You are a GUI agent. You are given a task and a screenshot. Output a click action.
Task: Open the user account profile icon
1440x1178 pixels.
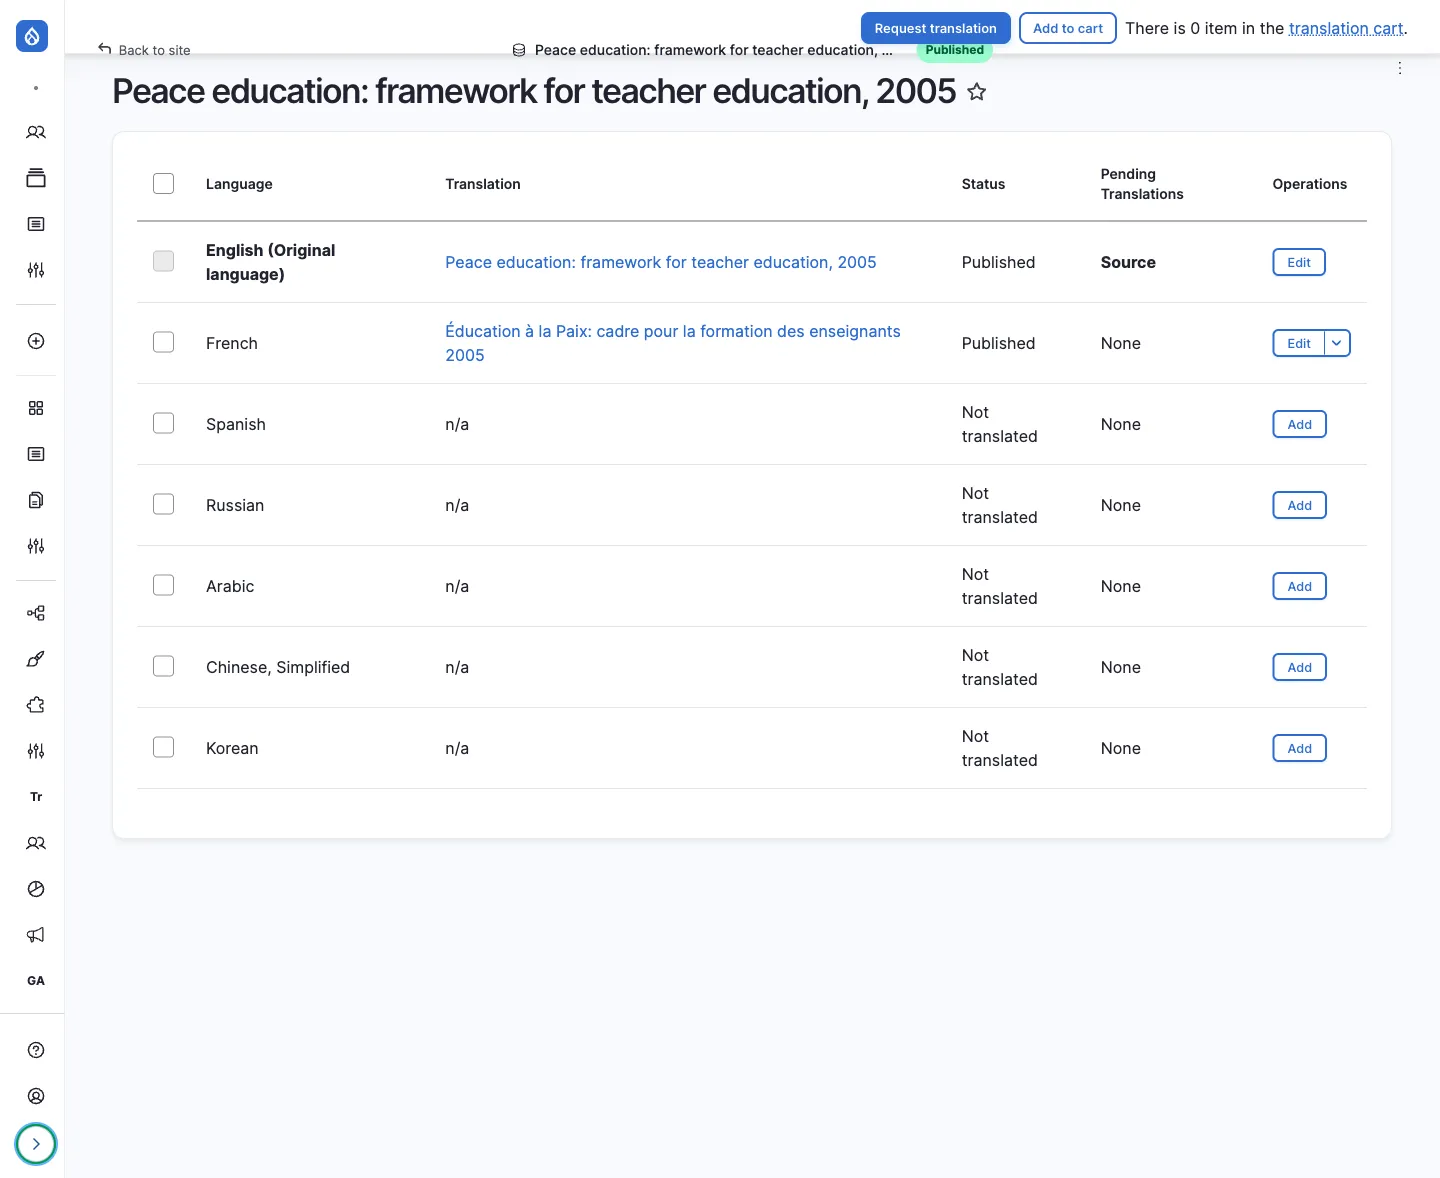coord(36,1096)
